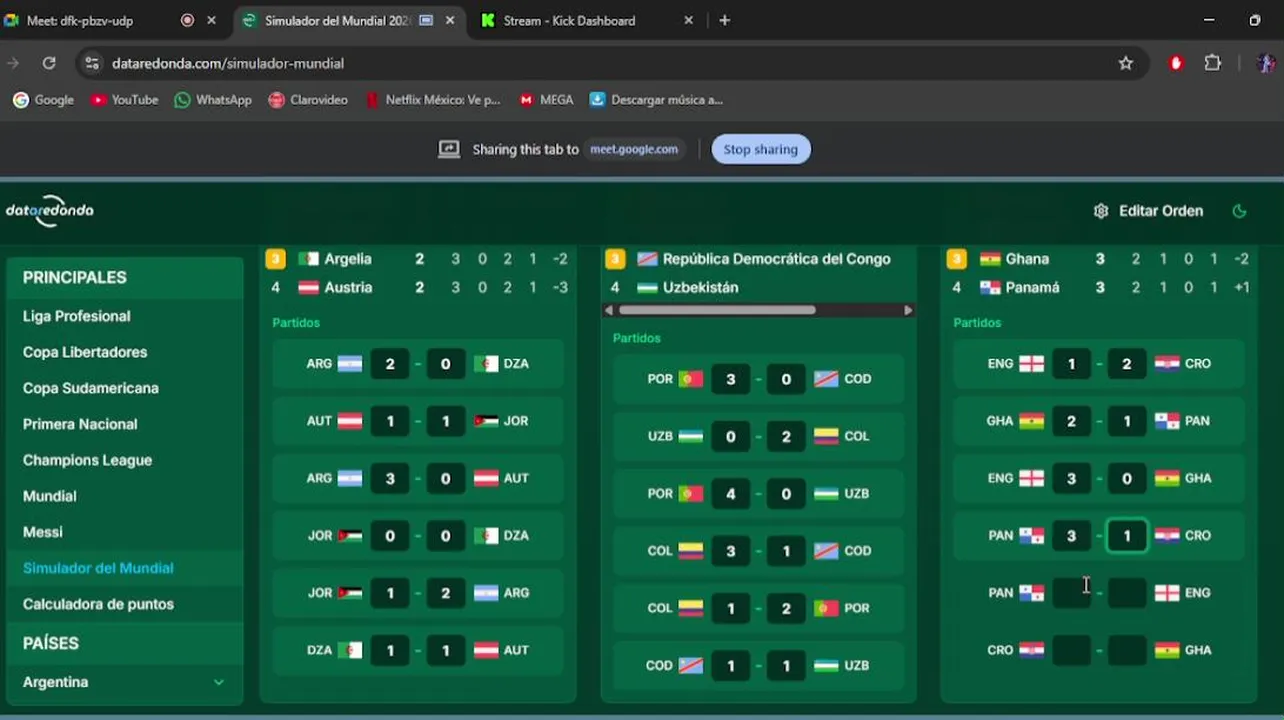Switch to the Meet dfk-pbzv-udp tab
Image resolution: width=1284 pixels, height=720 pixels.
click(80, 20)
